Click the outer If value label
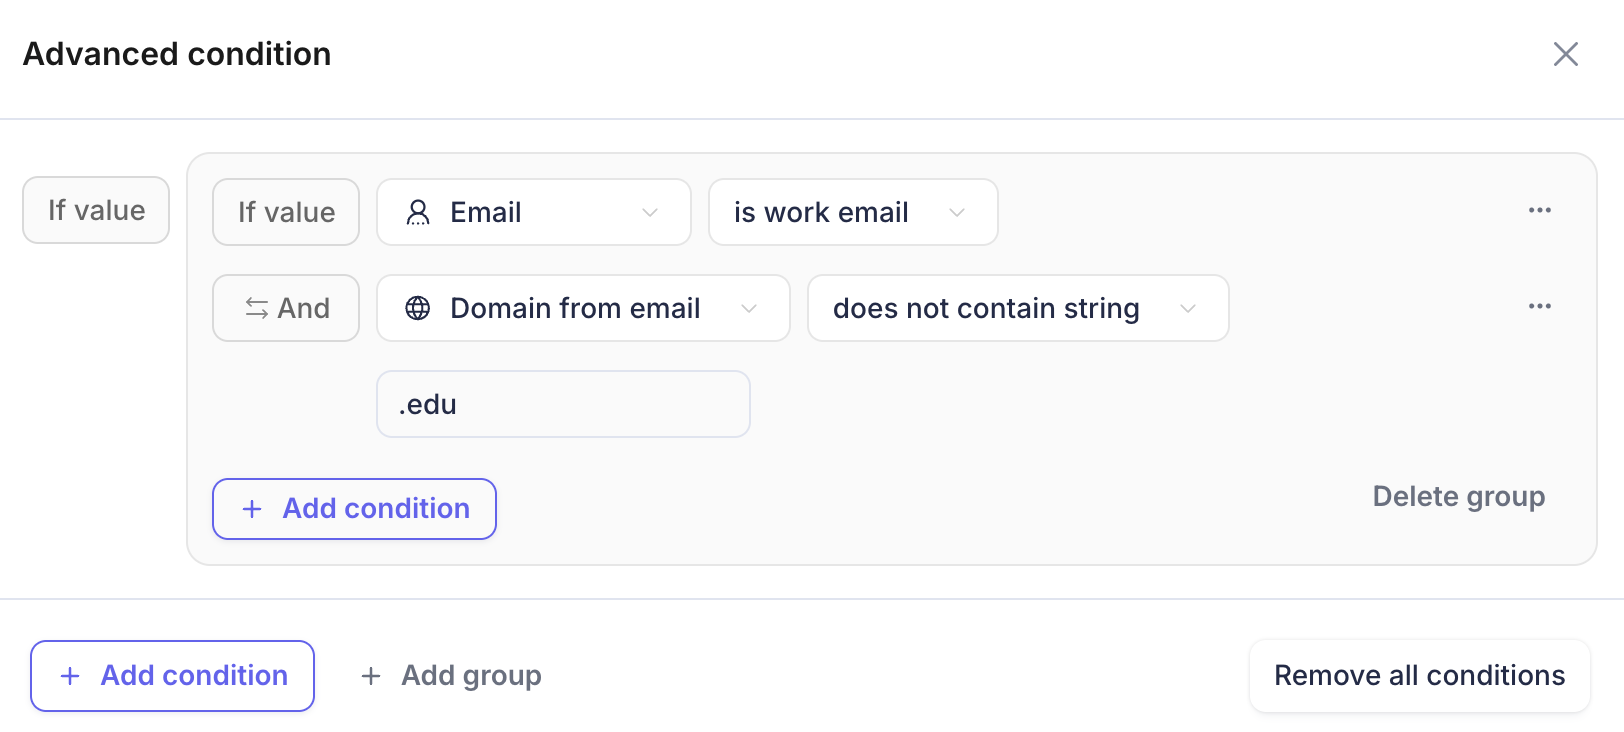1624x732 pixels. pos(96,210)
